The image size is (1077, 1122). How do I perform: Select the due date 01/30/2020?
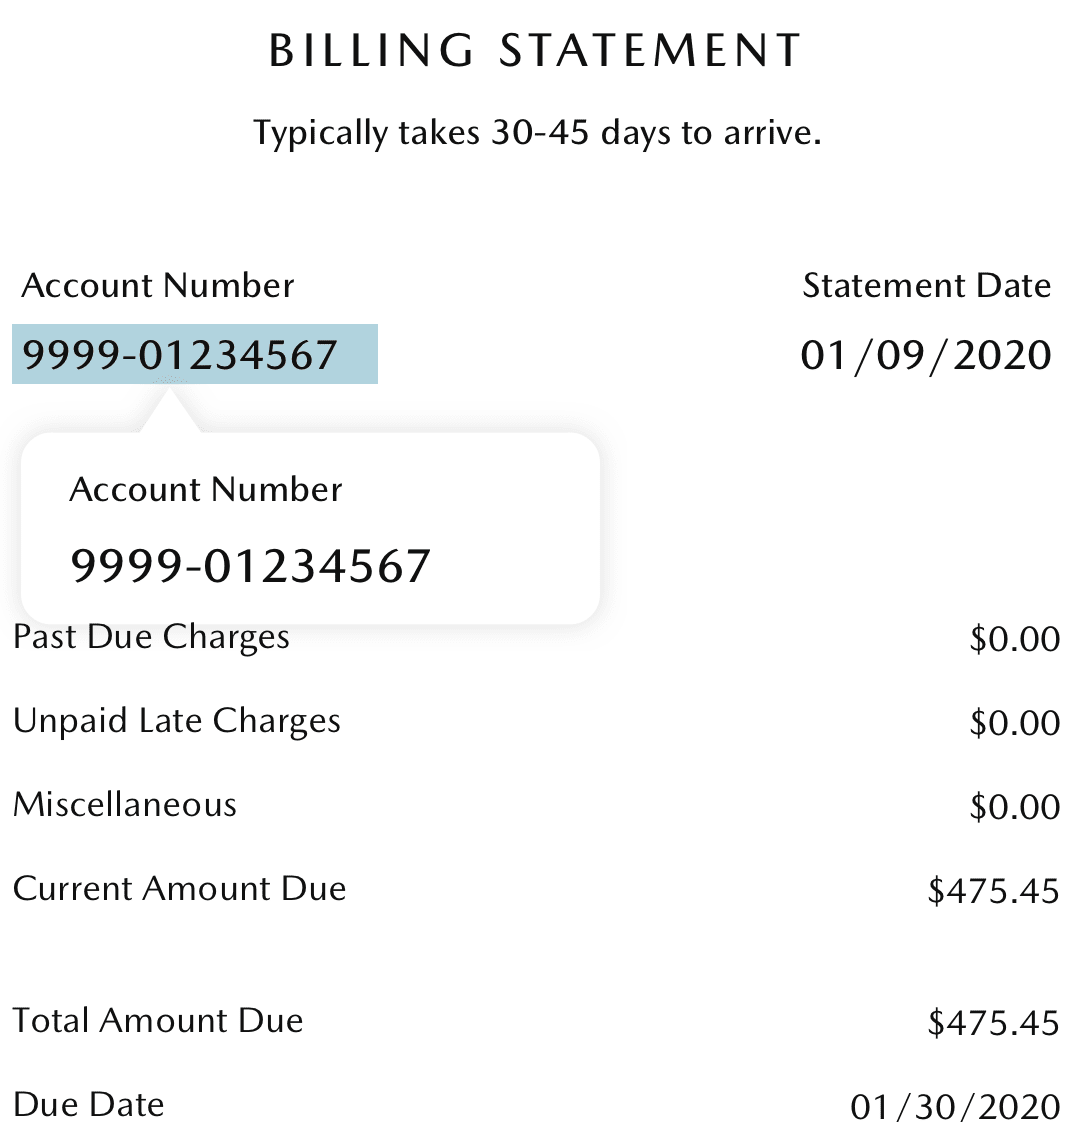(954, 1107)
